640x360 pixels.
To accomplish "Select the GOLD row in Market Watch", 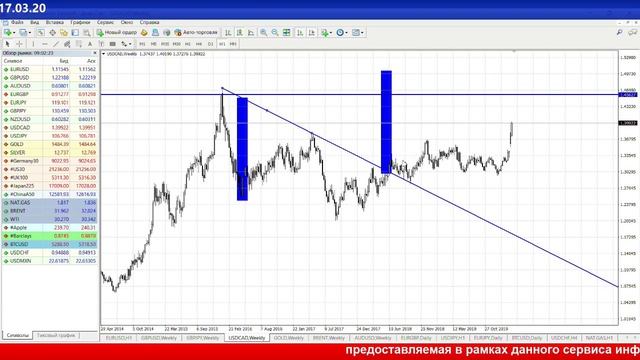I will (x=50, y=144).
